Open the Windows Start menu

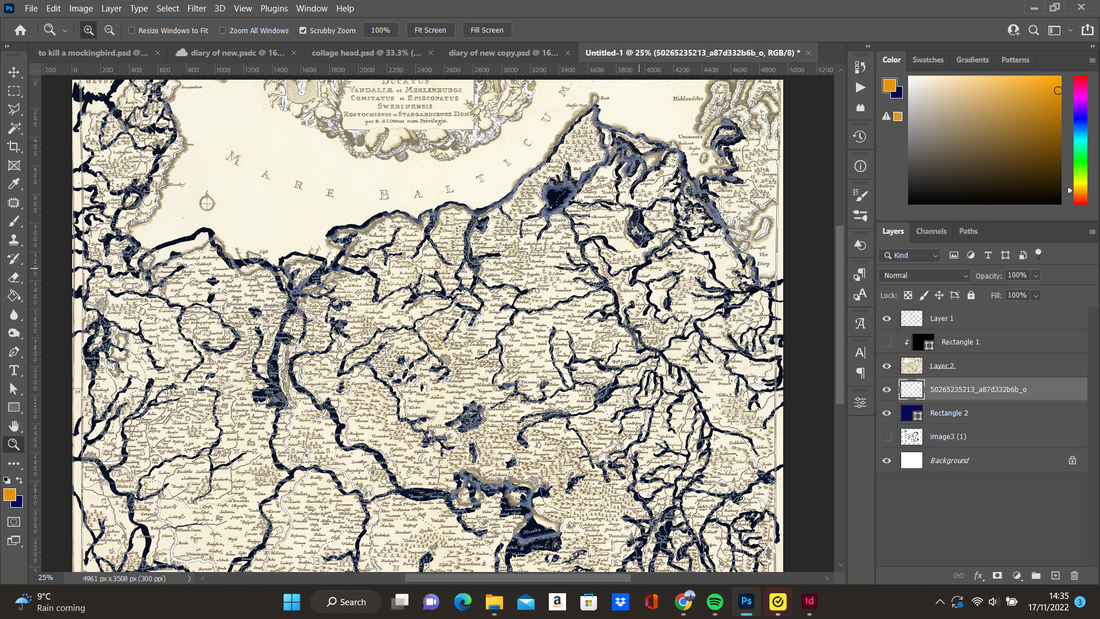[x=292, y=602]
